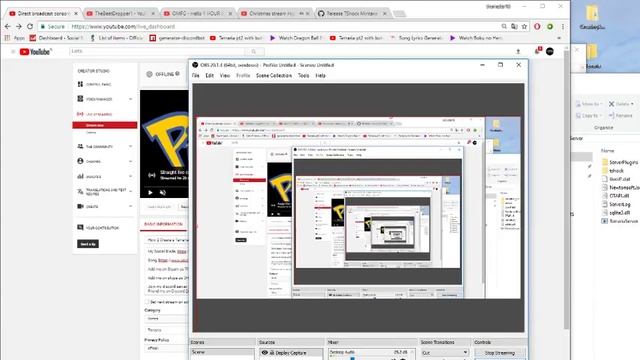Expand the Create sidebar section
The image size is (640, 360).
point(131,206)
